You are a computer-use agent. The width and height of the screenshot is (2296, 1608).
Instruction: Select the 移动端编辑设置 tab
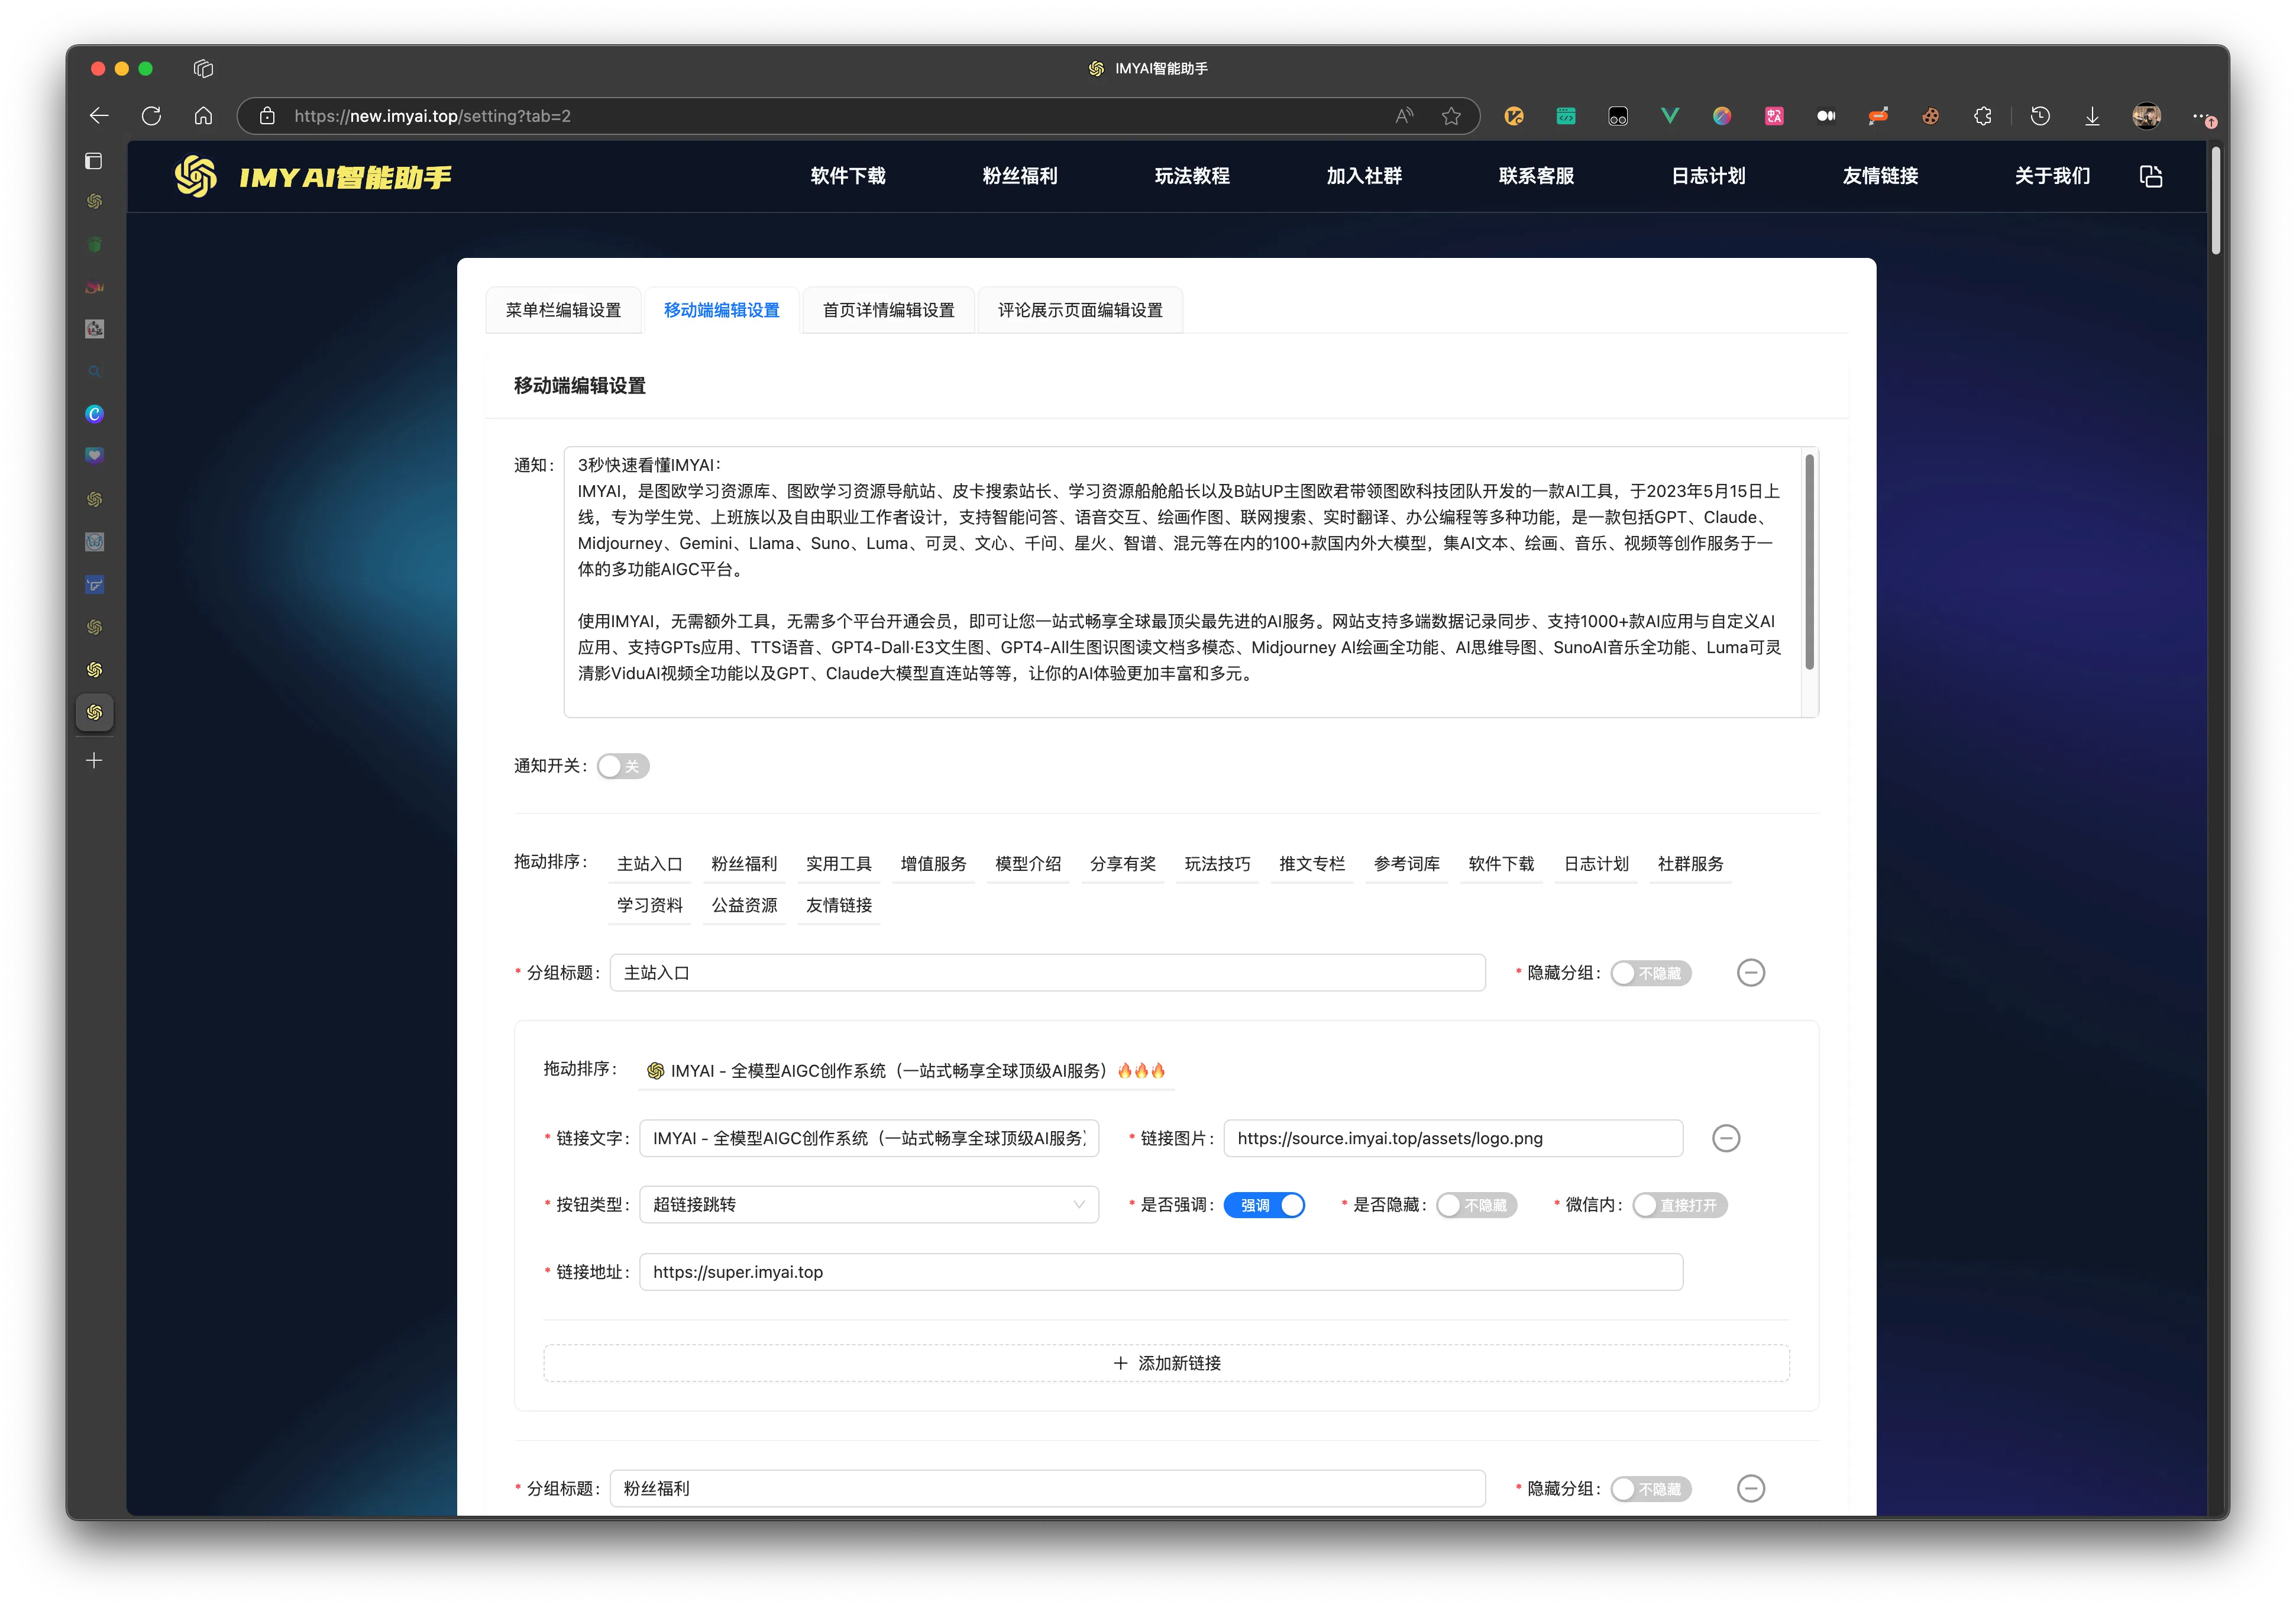[x=721, y=310]
